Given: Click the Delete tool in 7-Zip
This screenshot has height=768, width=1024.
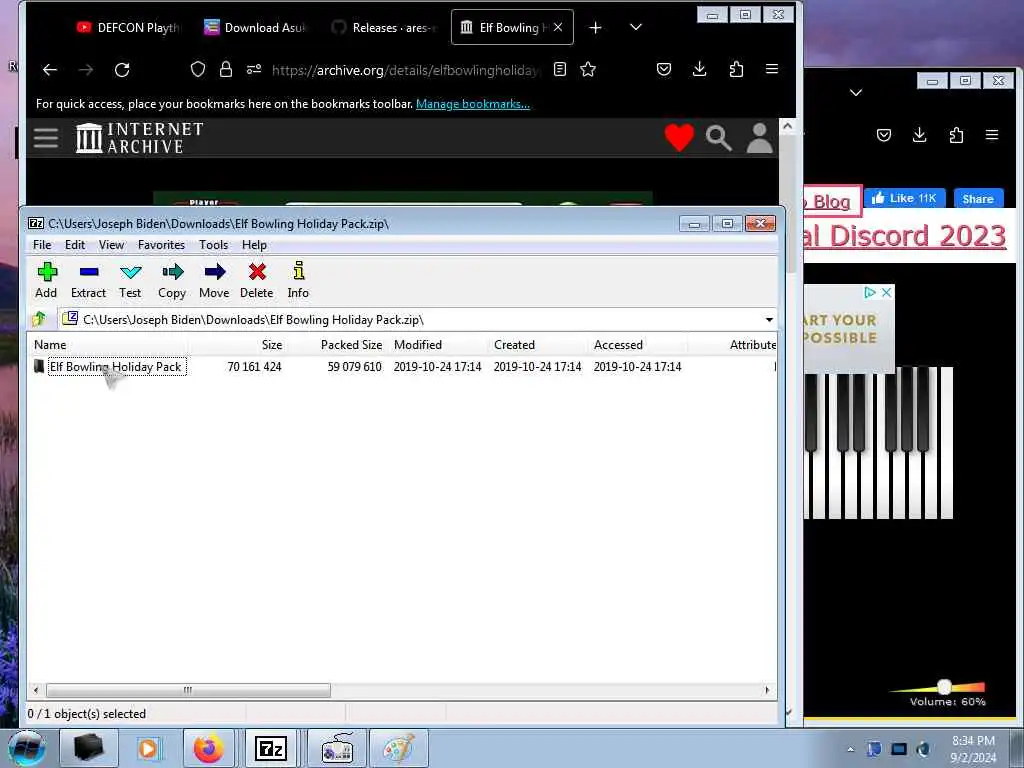Looking at the screenshot, I should point(257,280).
